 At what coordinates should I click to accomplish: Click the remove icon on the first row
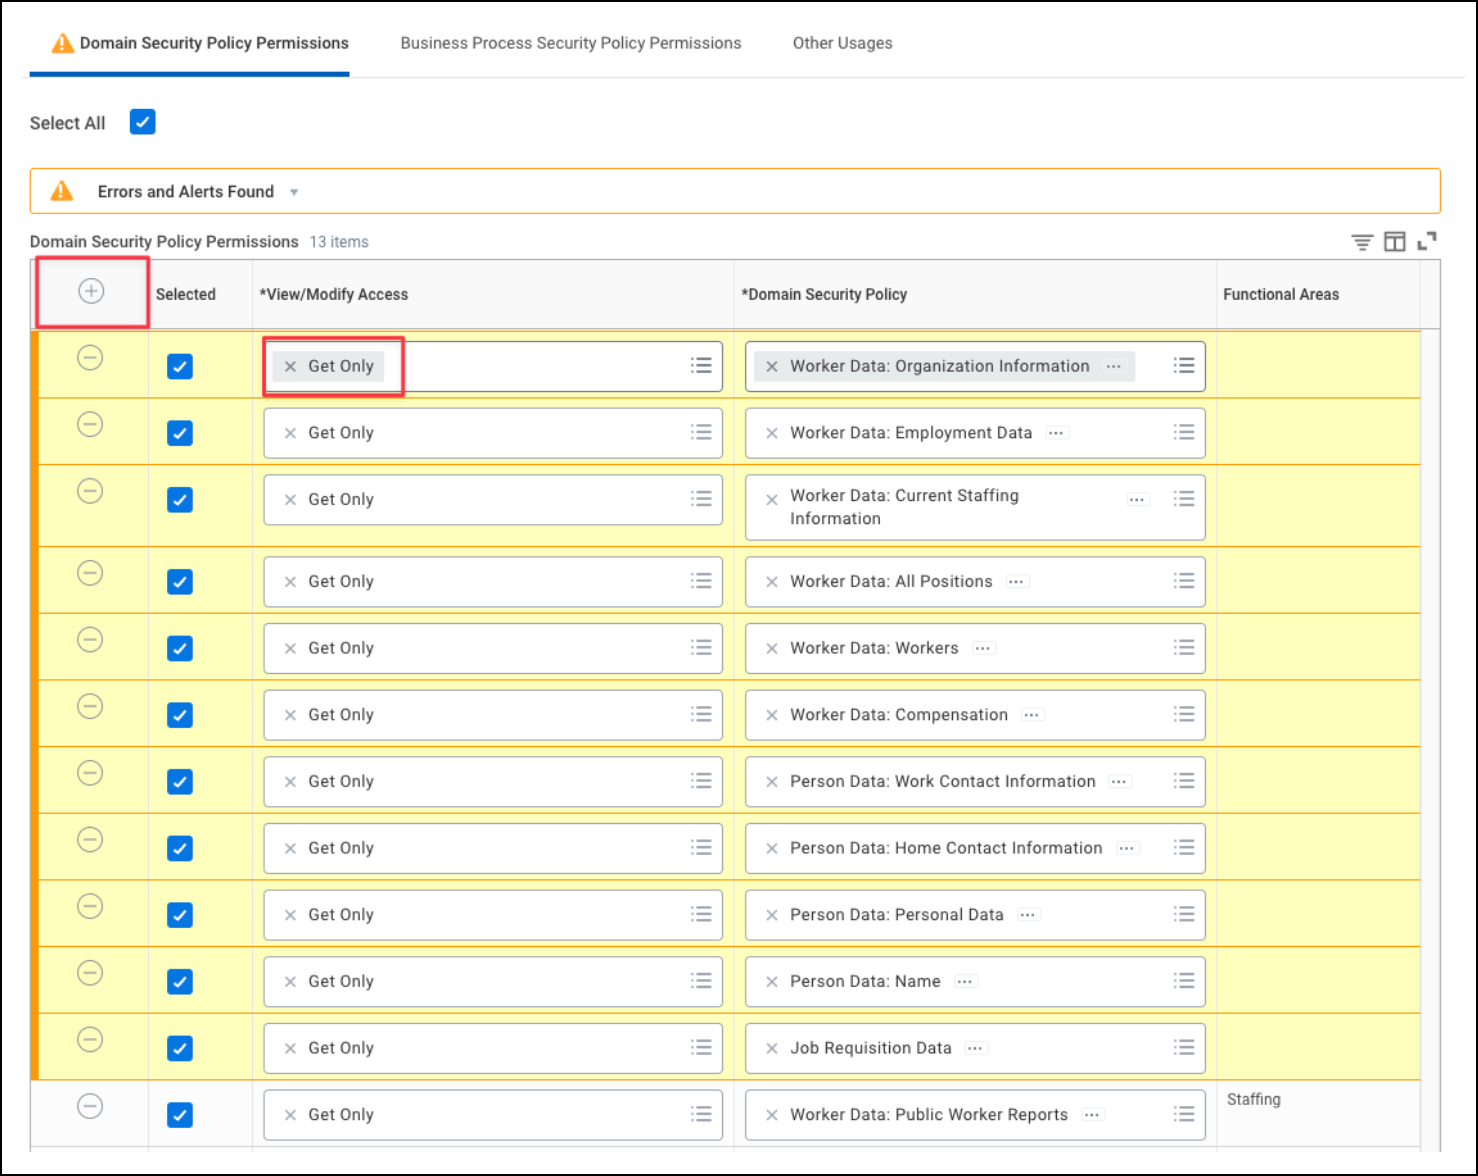(91, 358)
